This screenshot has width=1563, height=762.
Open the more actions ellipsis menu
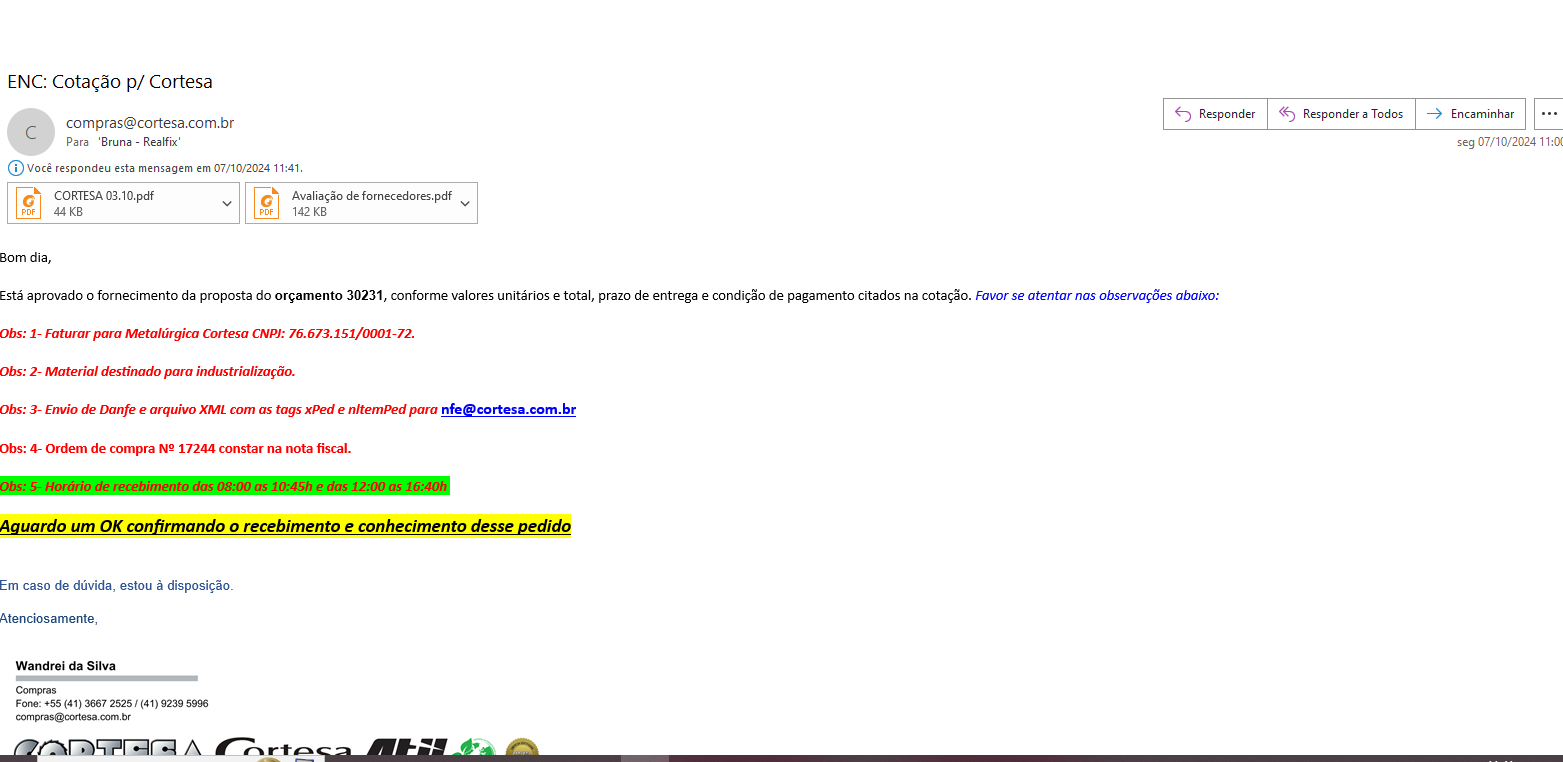(1549, 114)
